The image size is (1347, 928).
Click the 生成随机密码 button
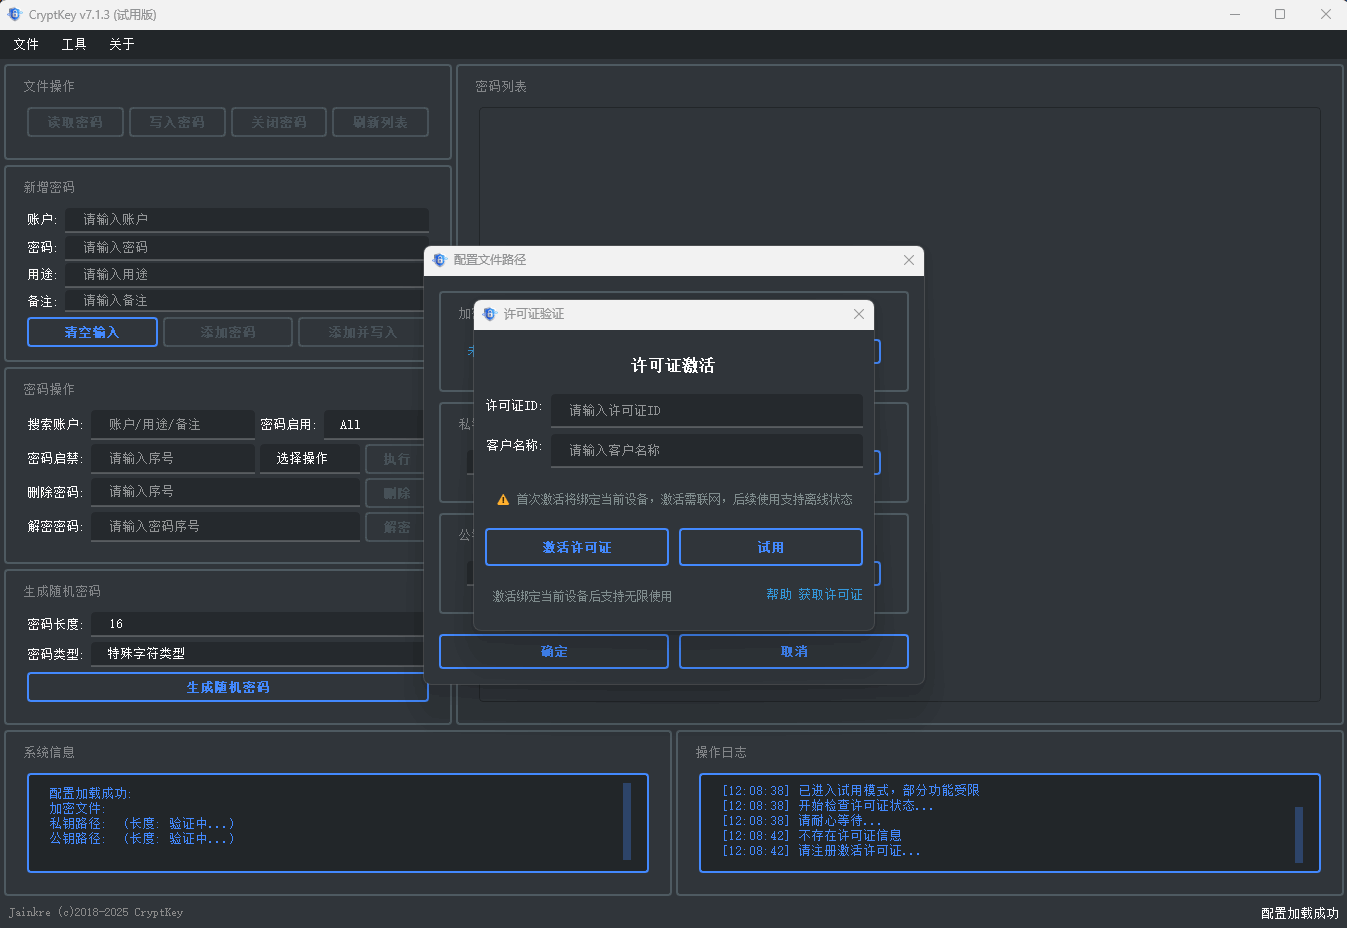coord(228,687)
